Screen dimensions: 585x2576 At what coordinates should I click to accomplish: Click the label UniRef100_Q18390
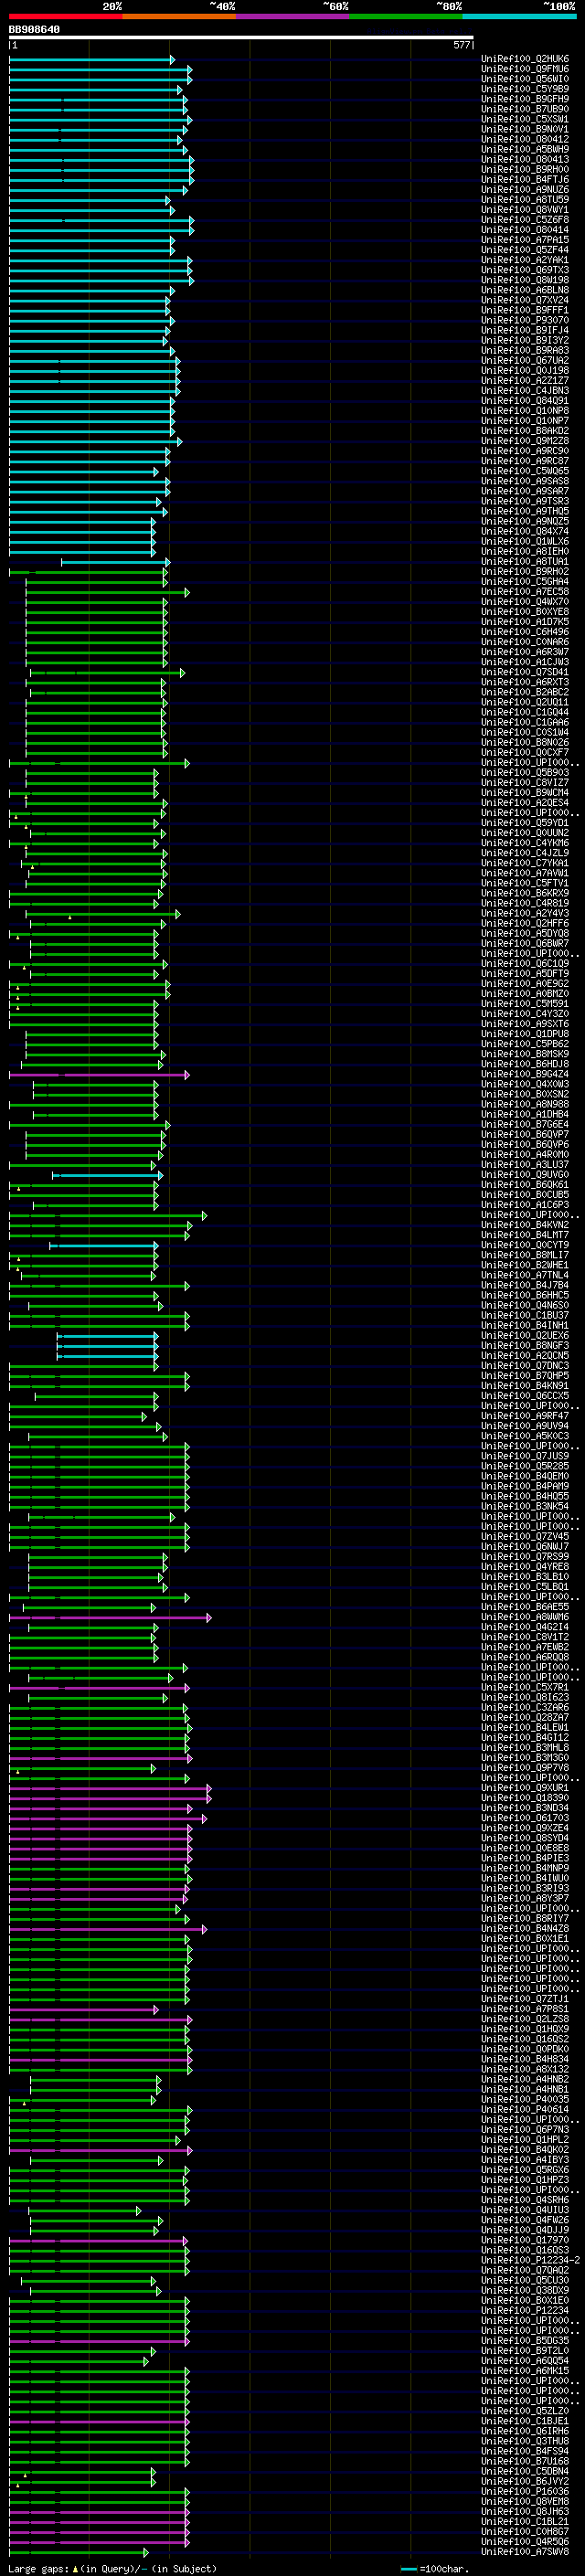point(525,1798)
